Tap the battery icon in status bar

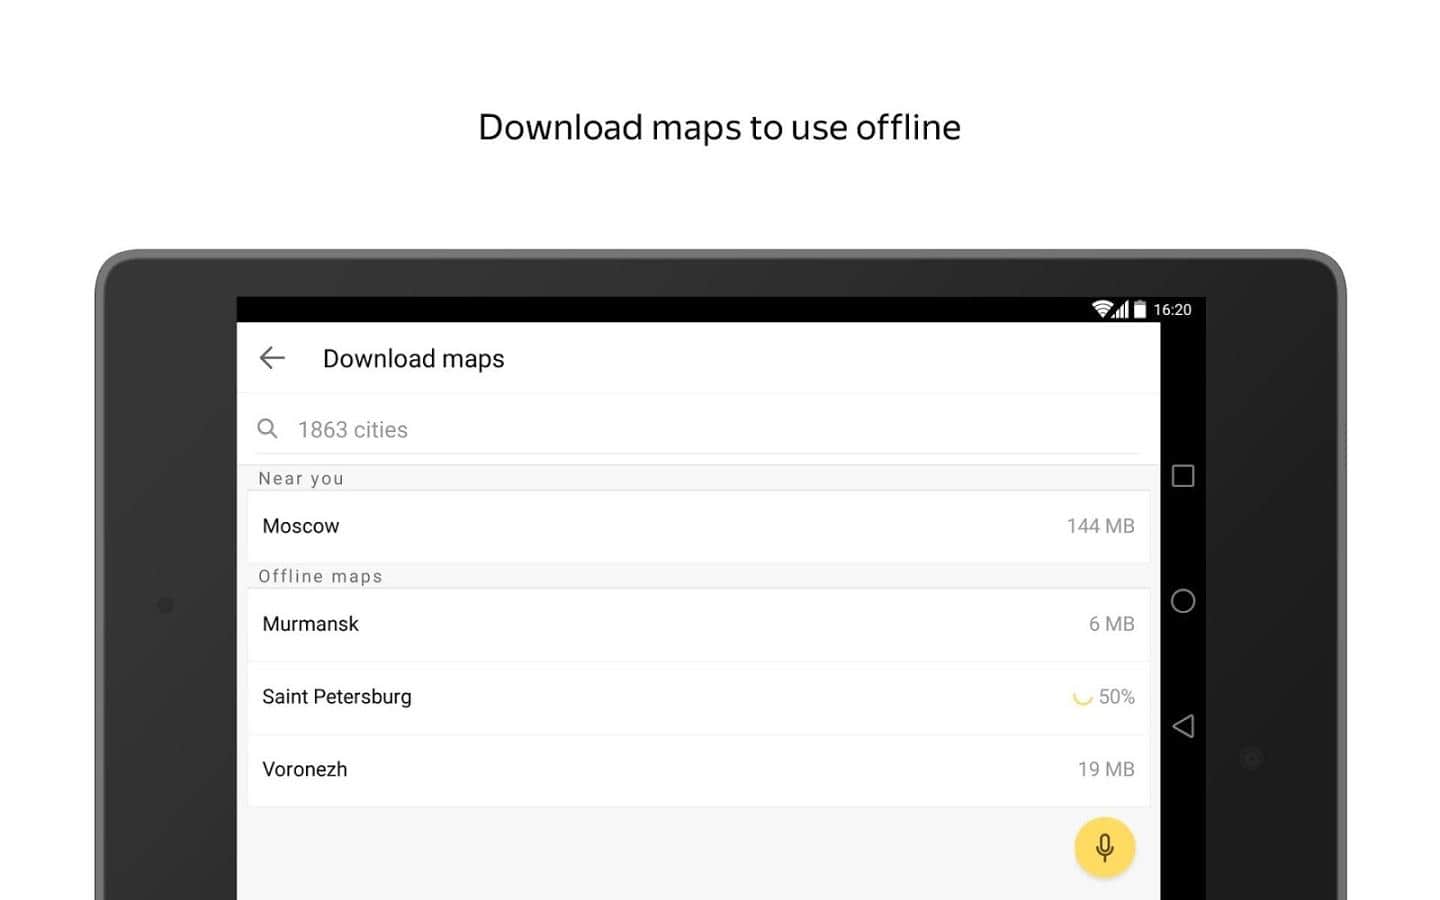point(1140,310)
